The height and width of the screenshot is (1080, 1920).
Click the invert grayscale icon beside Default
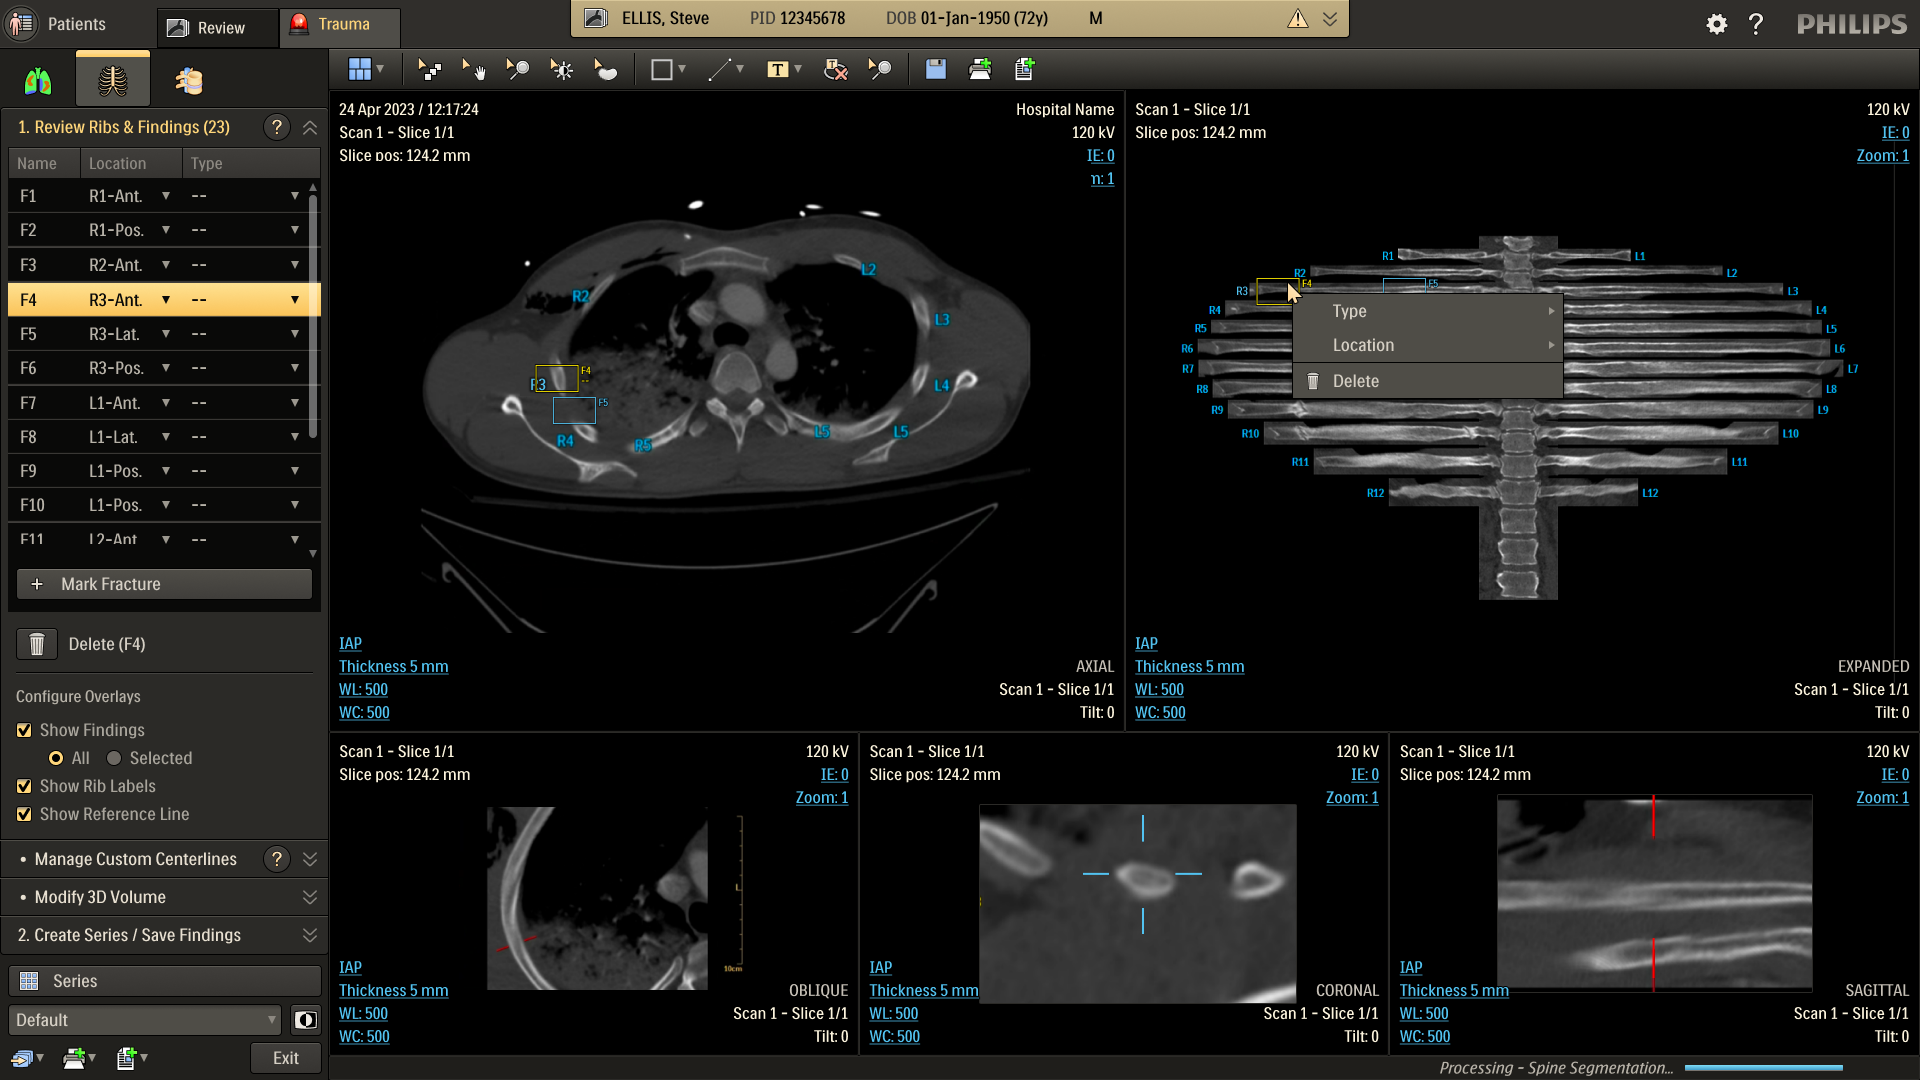[305, 1020]
